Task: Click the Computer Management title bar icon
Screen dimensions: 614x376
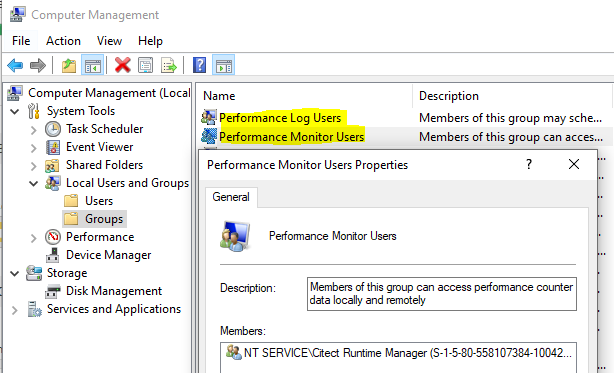Action: click(x=18, y=14)
